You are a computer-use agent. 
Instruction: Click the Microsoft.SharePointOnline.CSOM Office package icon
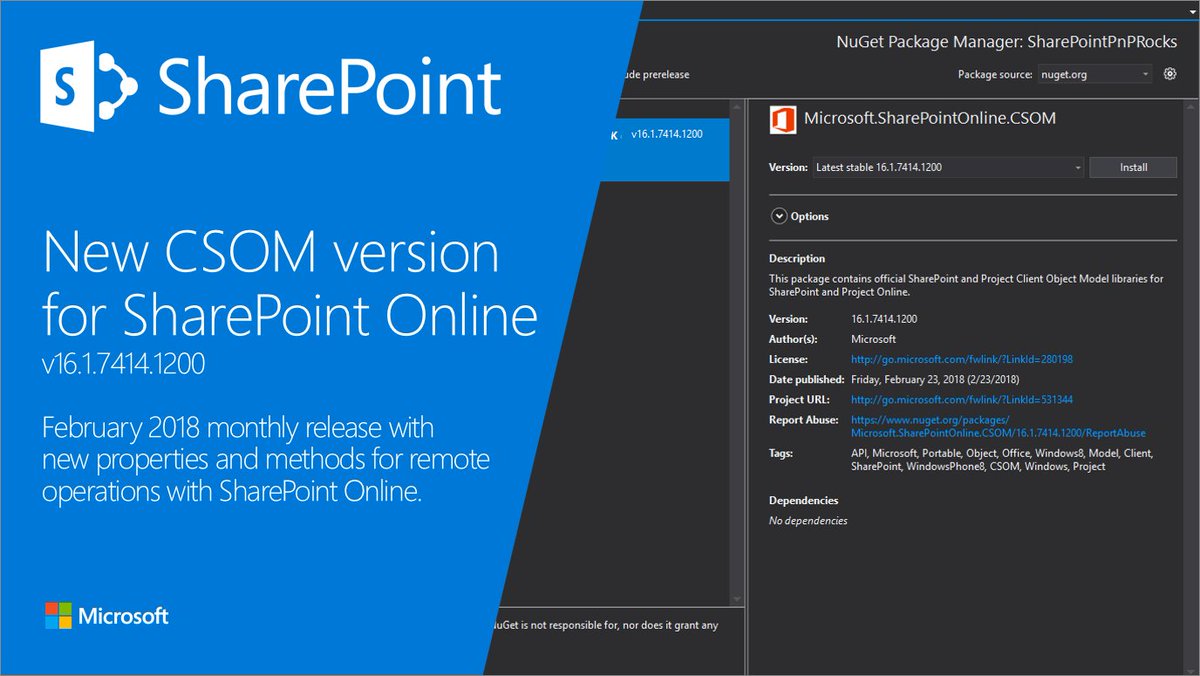783,119
